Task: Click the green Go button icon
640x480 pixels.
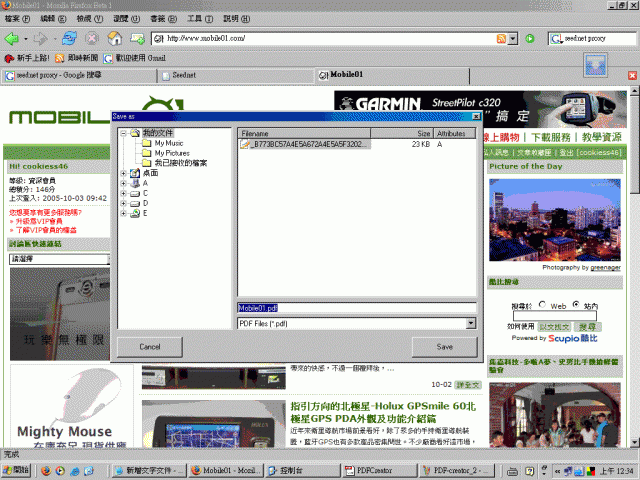Action: [530, 38]
